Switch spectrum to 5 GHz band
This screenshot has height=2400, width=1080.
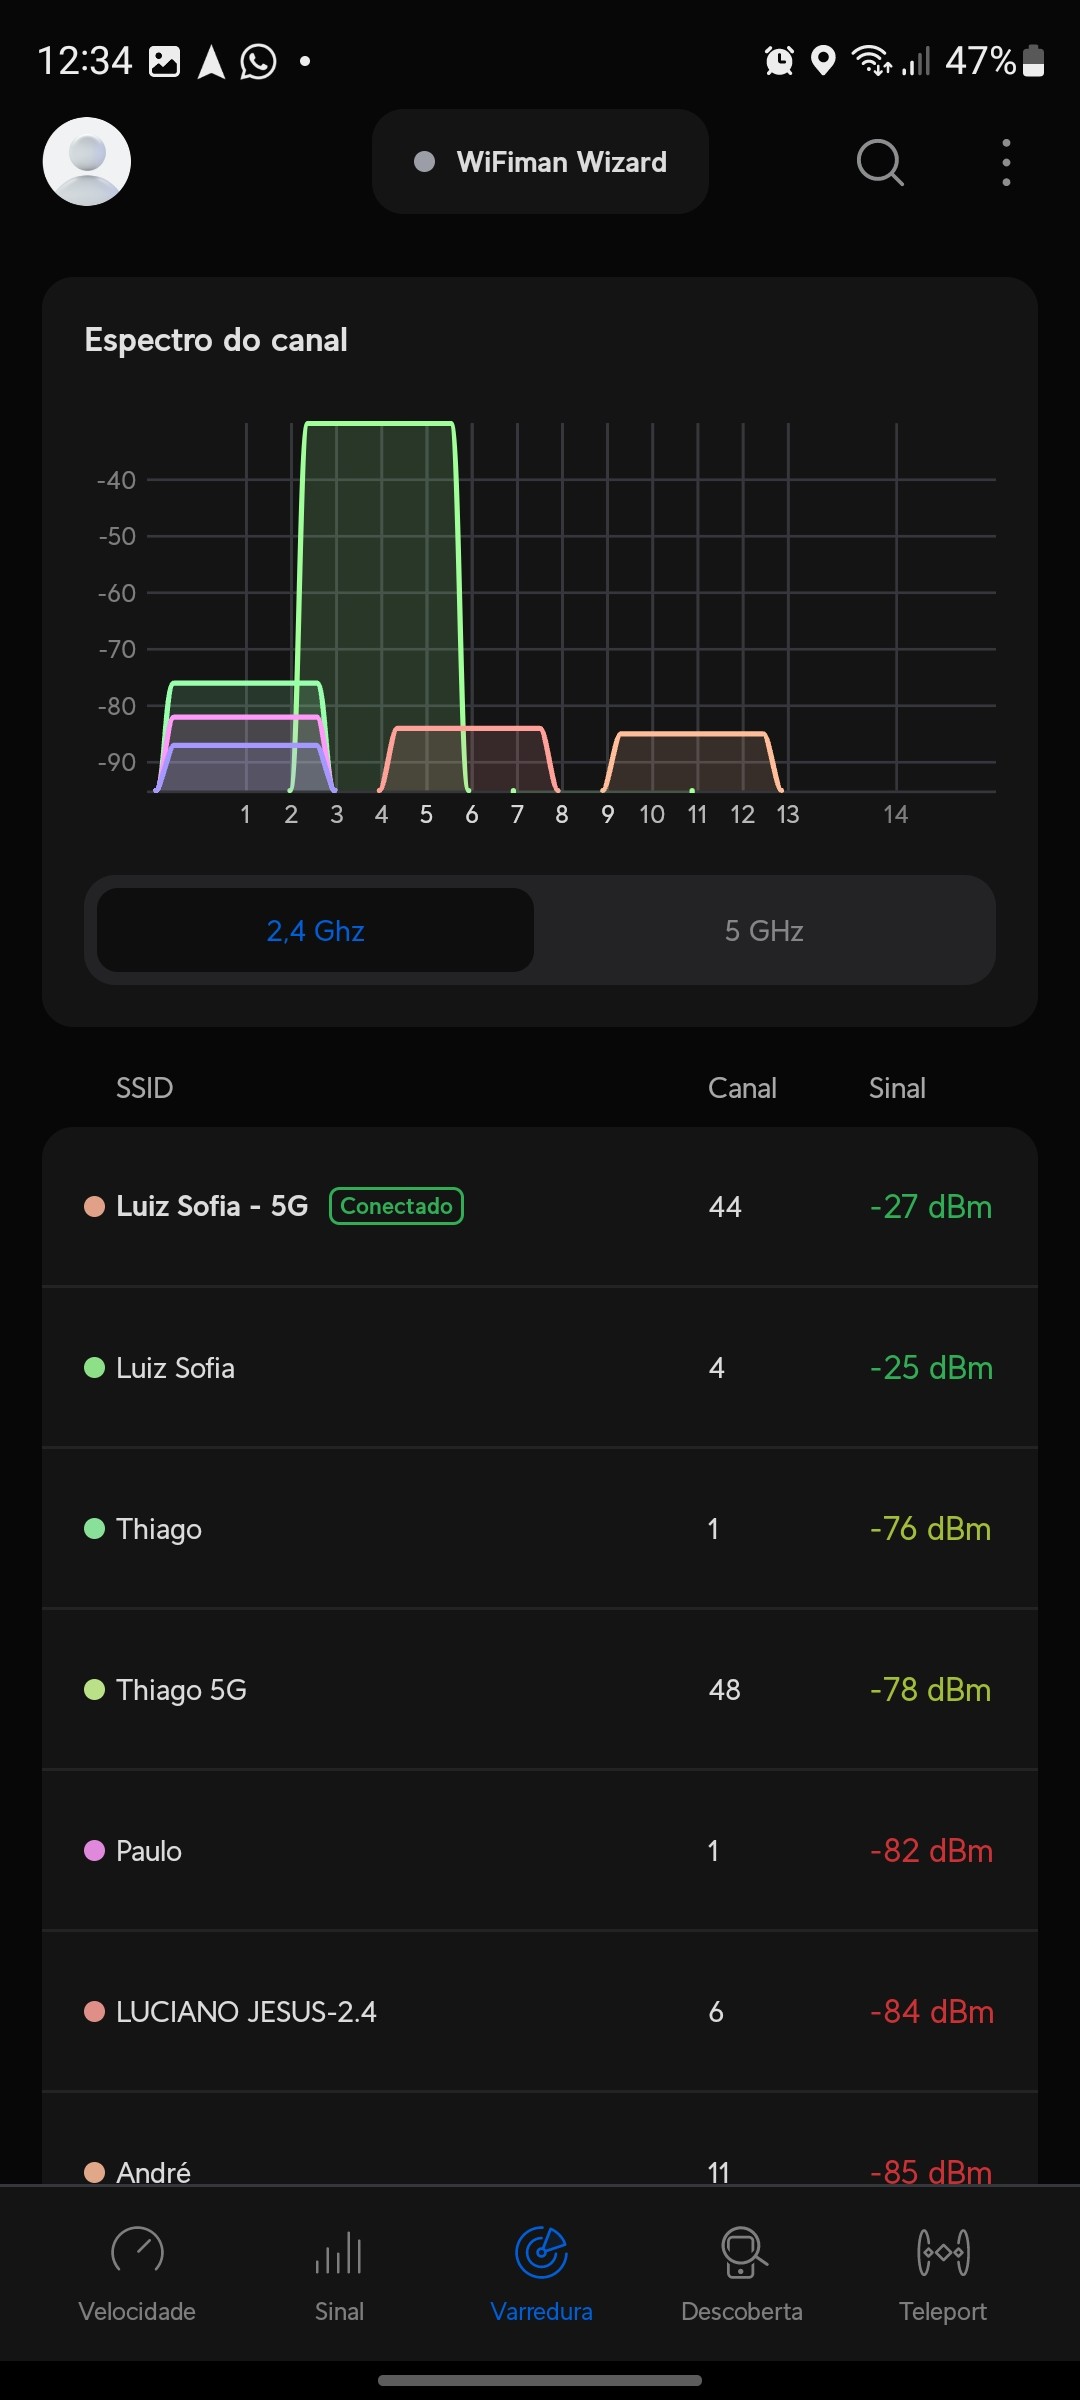pos(764,931)
